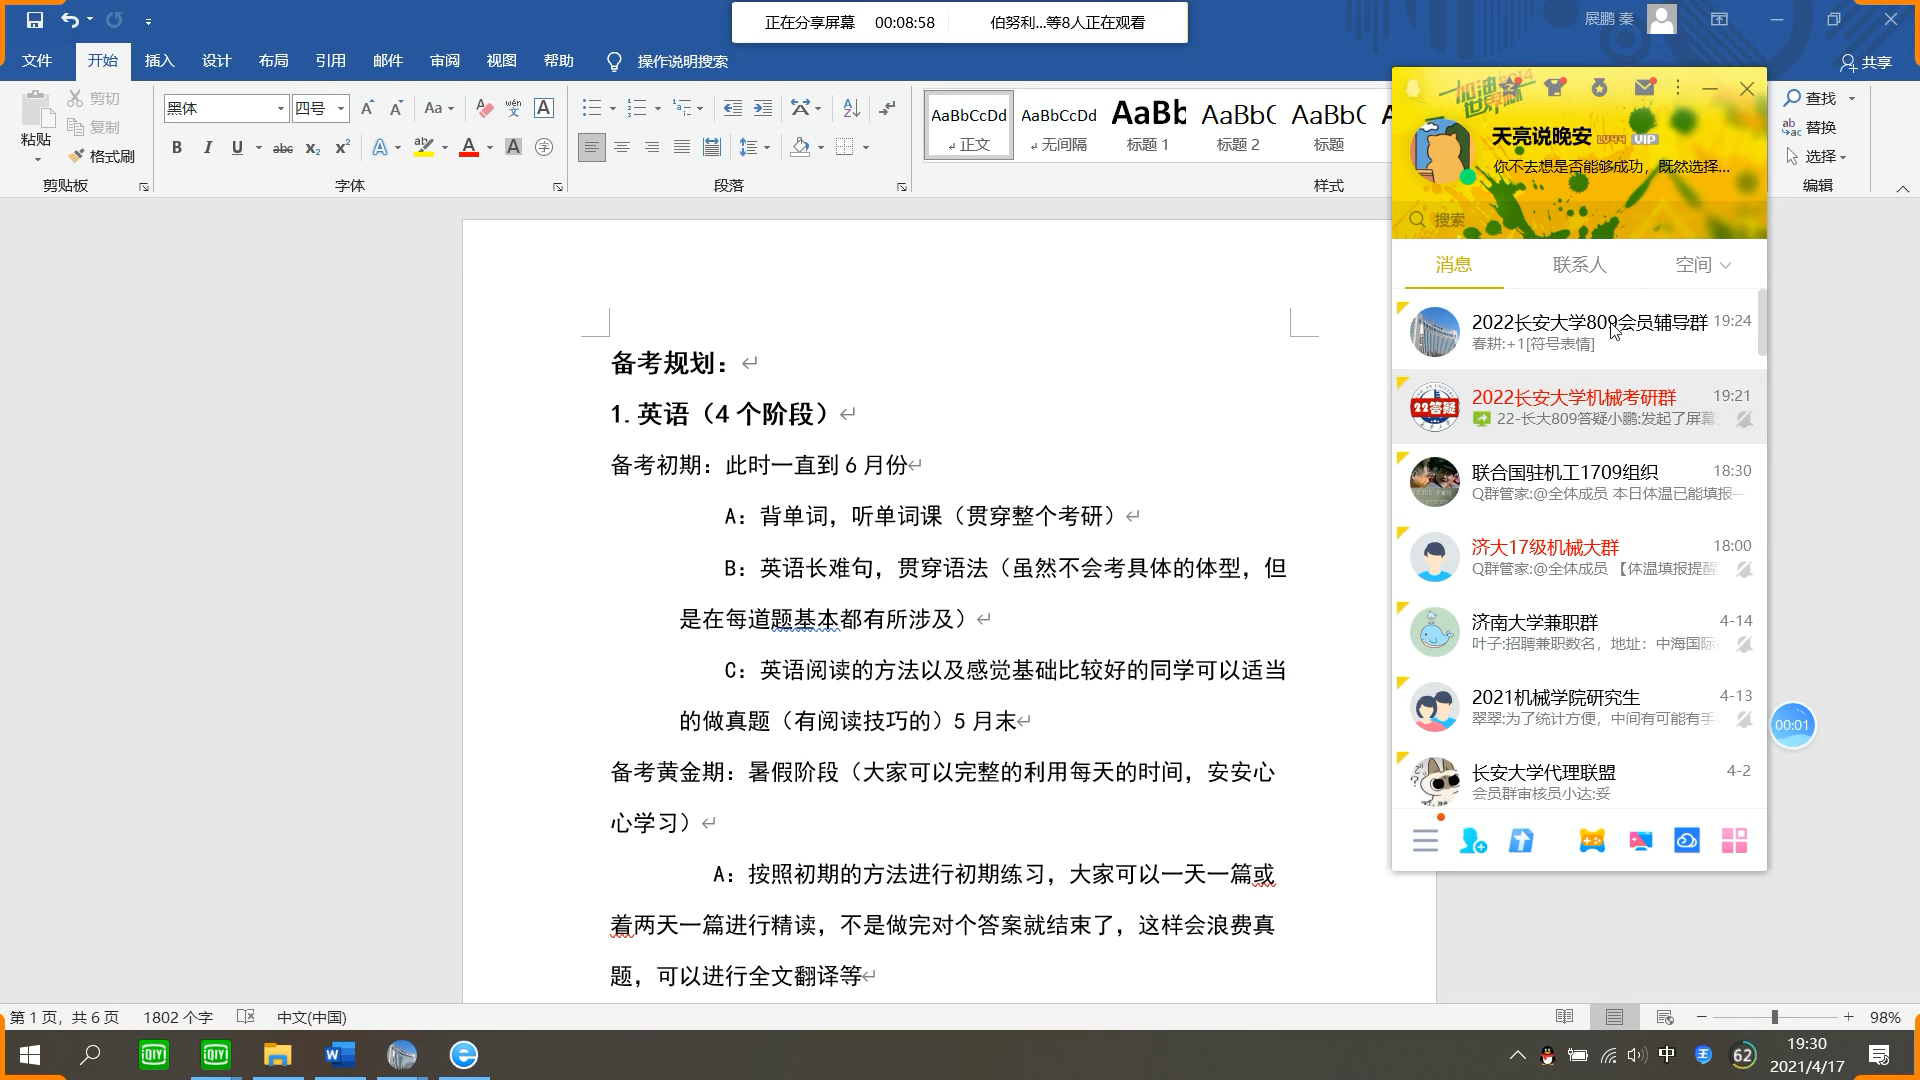Apply the 无间隔 style
Image resolution: width=1920 pixels, height=1080 pixels.
click(1059, 125)
